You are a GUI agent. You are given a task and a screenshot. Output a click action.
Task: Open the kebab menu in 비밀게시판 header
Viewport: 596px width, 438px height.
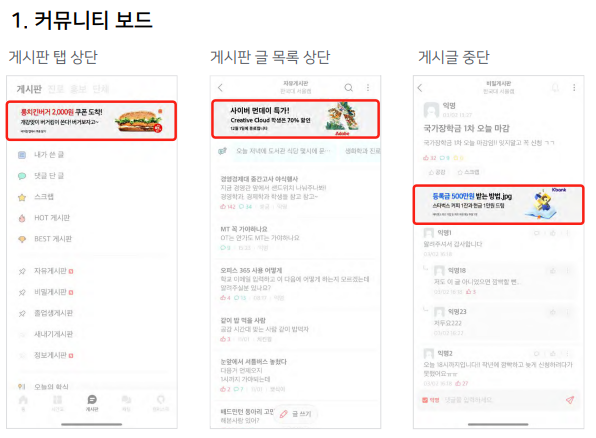click(574, 88)
